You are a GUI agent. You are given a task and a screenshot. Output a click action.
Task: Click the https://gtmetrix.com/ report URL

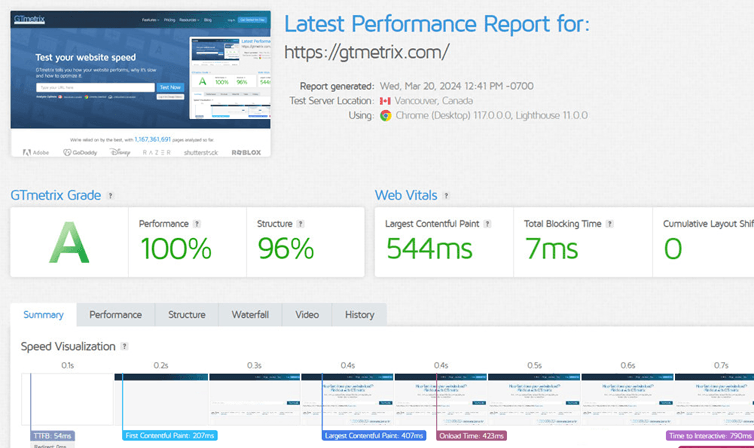pos(367,52)
